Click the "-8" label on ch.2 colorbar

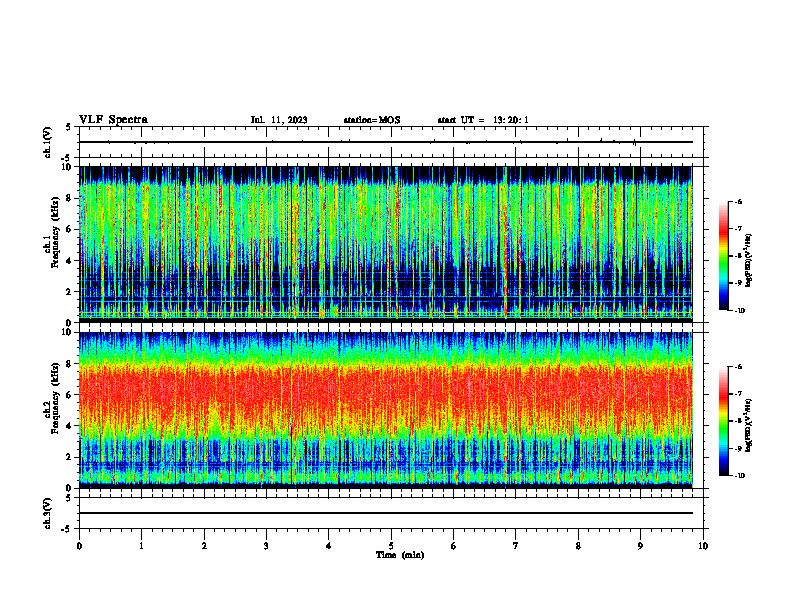click(x=738, y=421)
